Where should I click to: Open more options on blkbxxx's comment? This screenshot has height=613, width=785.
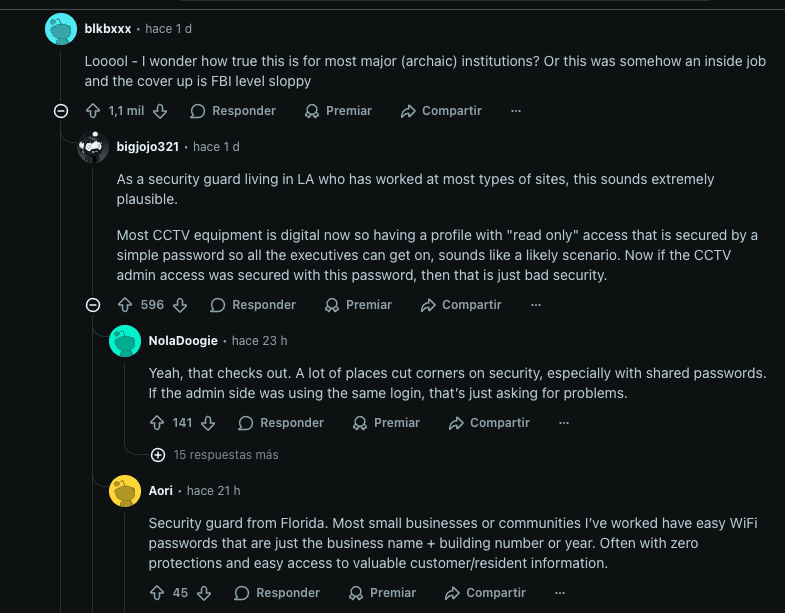coord(516,111)
